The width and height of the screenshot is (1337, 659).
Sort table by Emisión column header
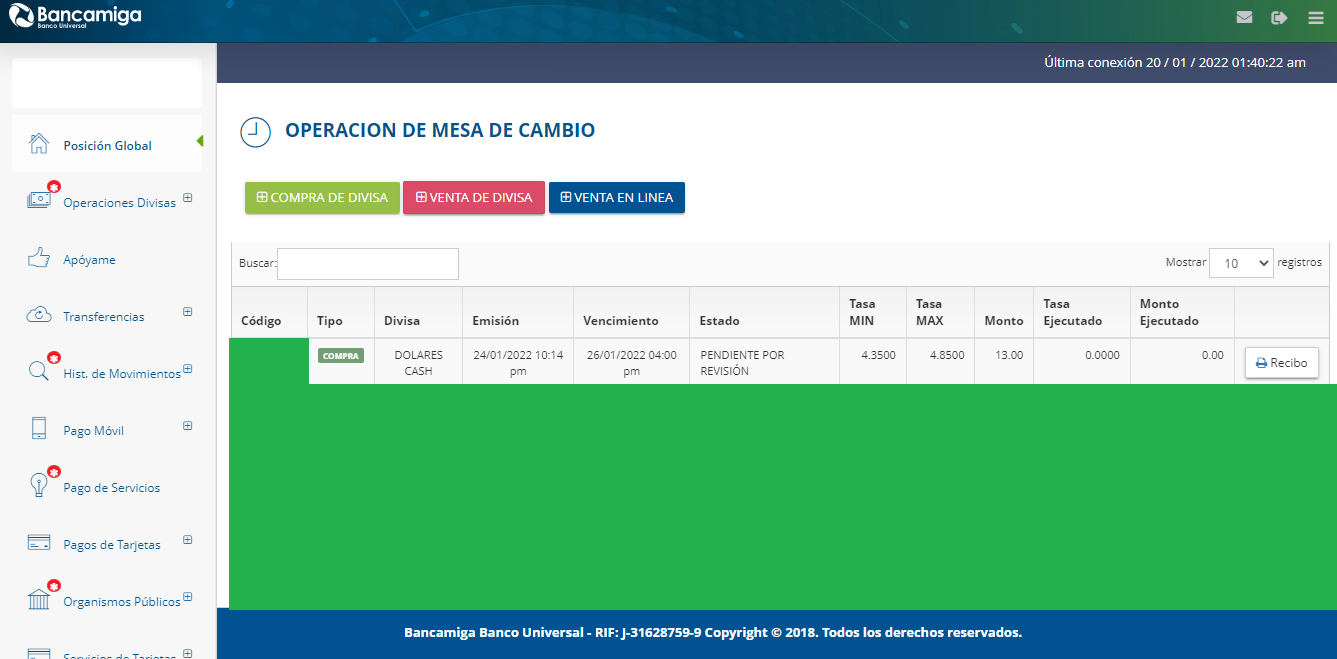point(496,321)
